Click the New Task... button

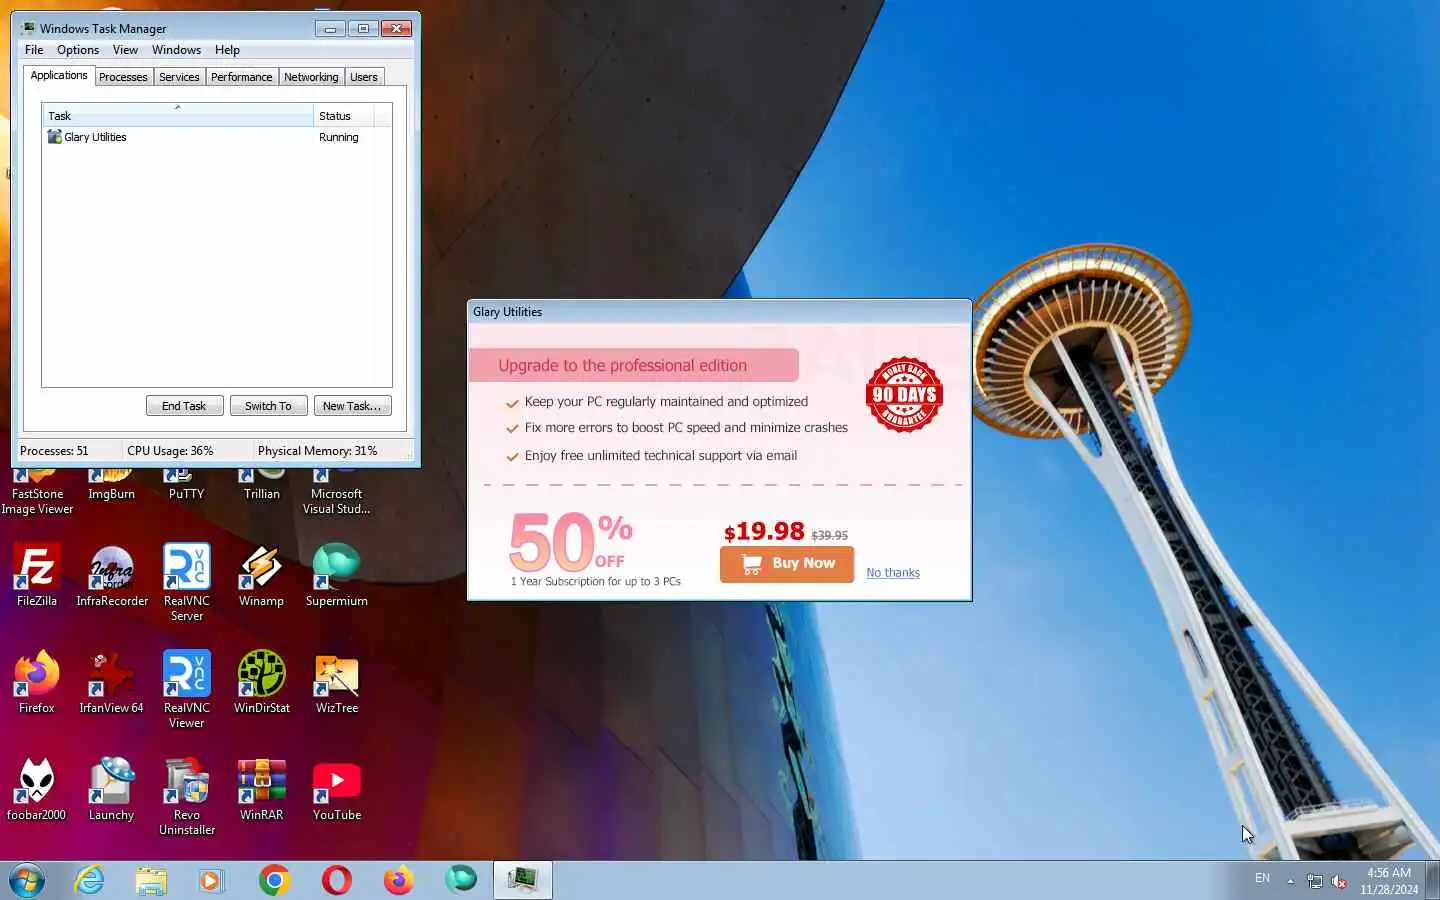tap(352, 406)
